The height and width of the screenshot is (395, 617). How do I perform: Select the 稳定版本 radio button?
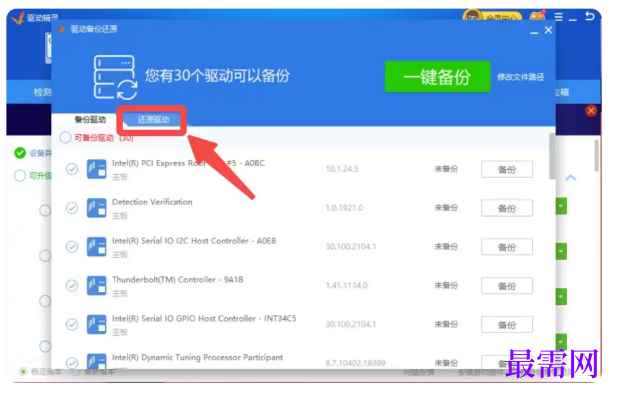[x=23, y=371]
